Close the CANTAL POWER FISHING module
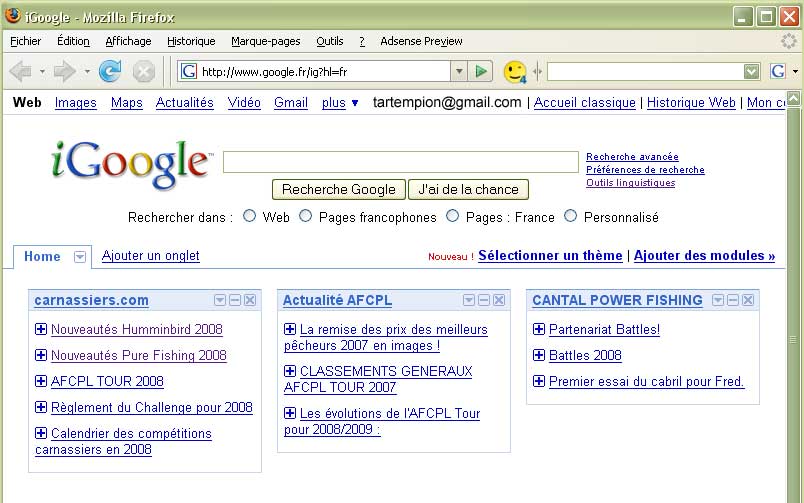The height and width of the screenshot is (503, 804). point(748,300)
